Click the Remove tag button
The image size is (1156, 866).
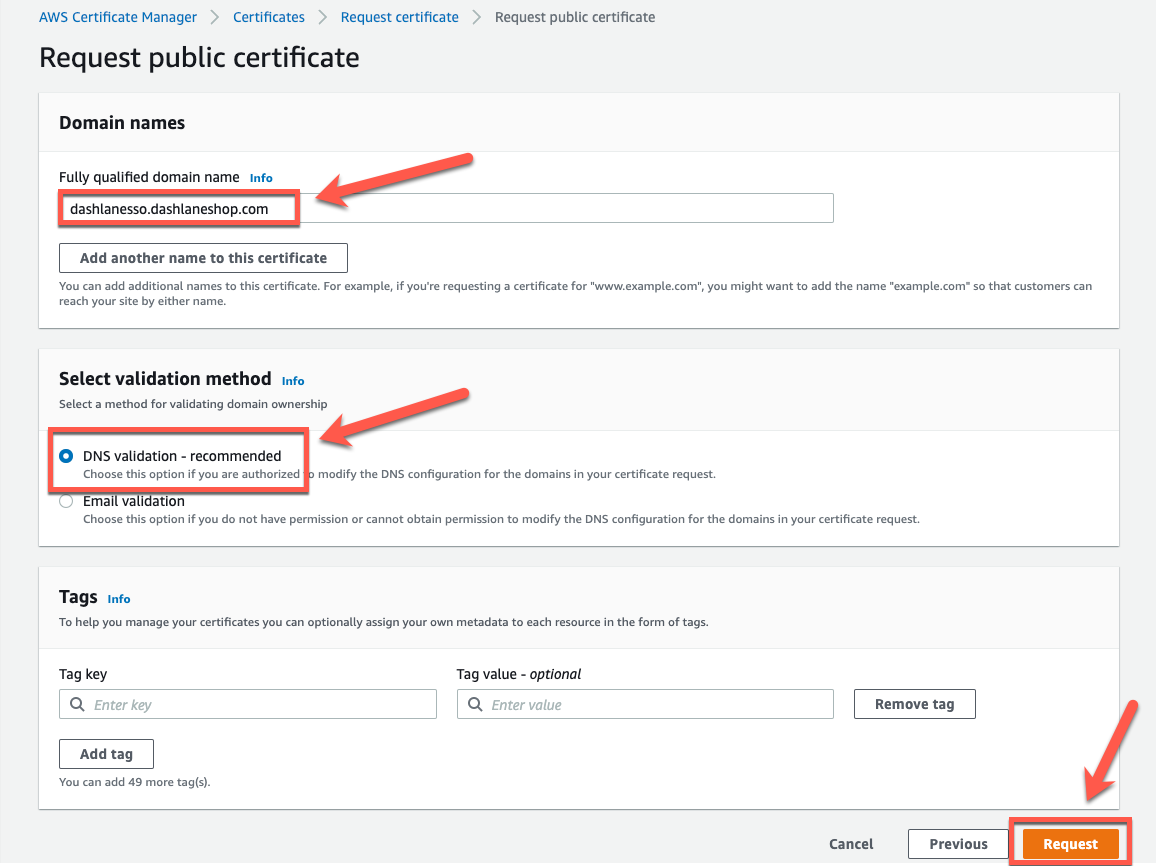pyautogui.click(x=914, y=704)
